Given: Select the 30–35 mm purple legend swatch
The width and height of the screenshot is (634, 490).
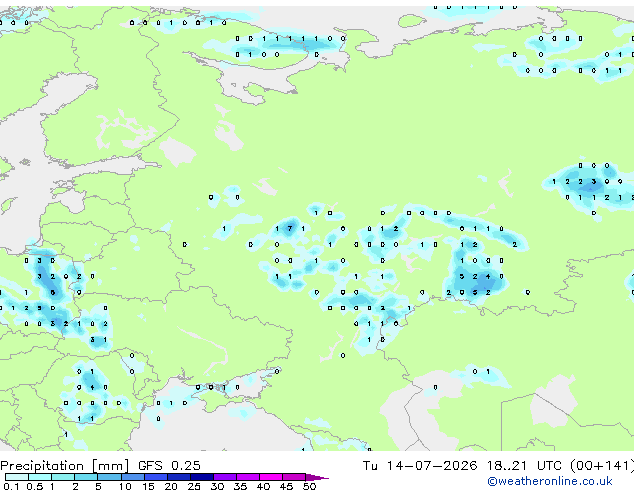Looking at the screenshot, I should (224, 477).
